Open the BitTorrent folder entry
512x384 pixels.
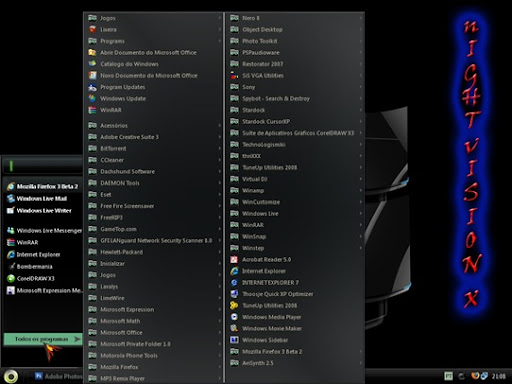(154, 149)
